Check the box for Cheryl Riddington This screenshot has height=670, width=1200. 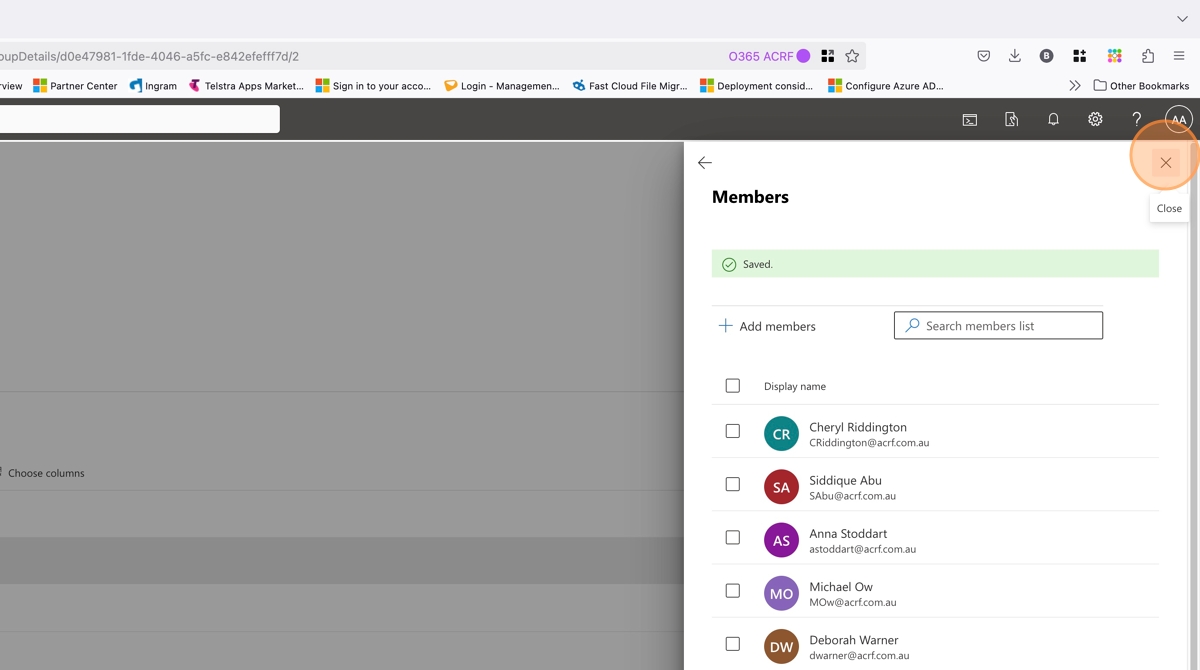(733, 431)
